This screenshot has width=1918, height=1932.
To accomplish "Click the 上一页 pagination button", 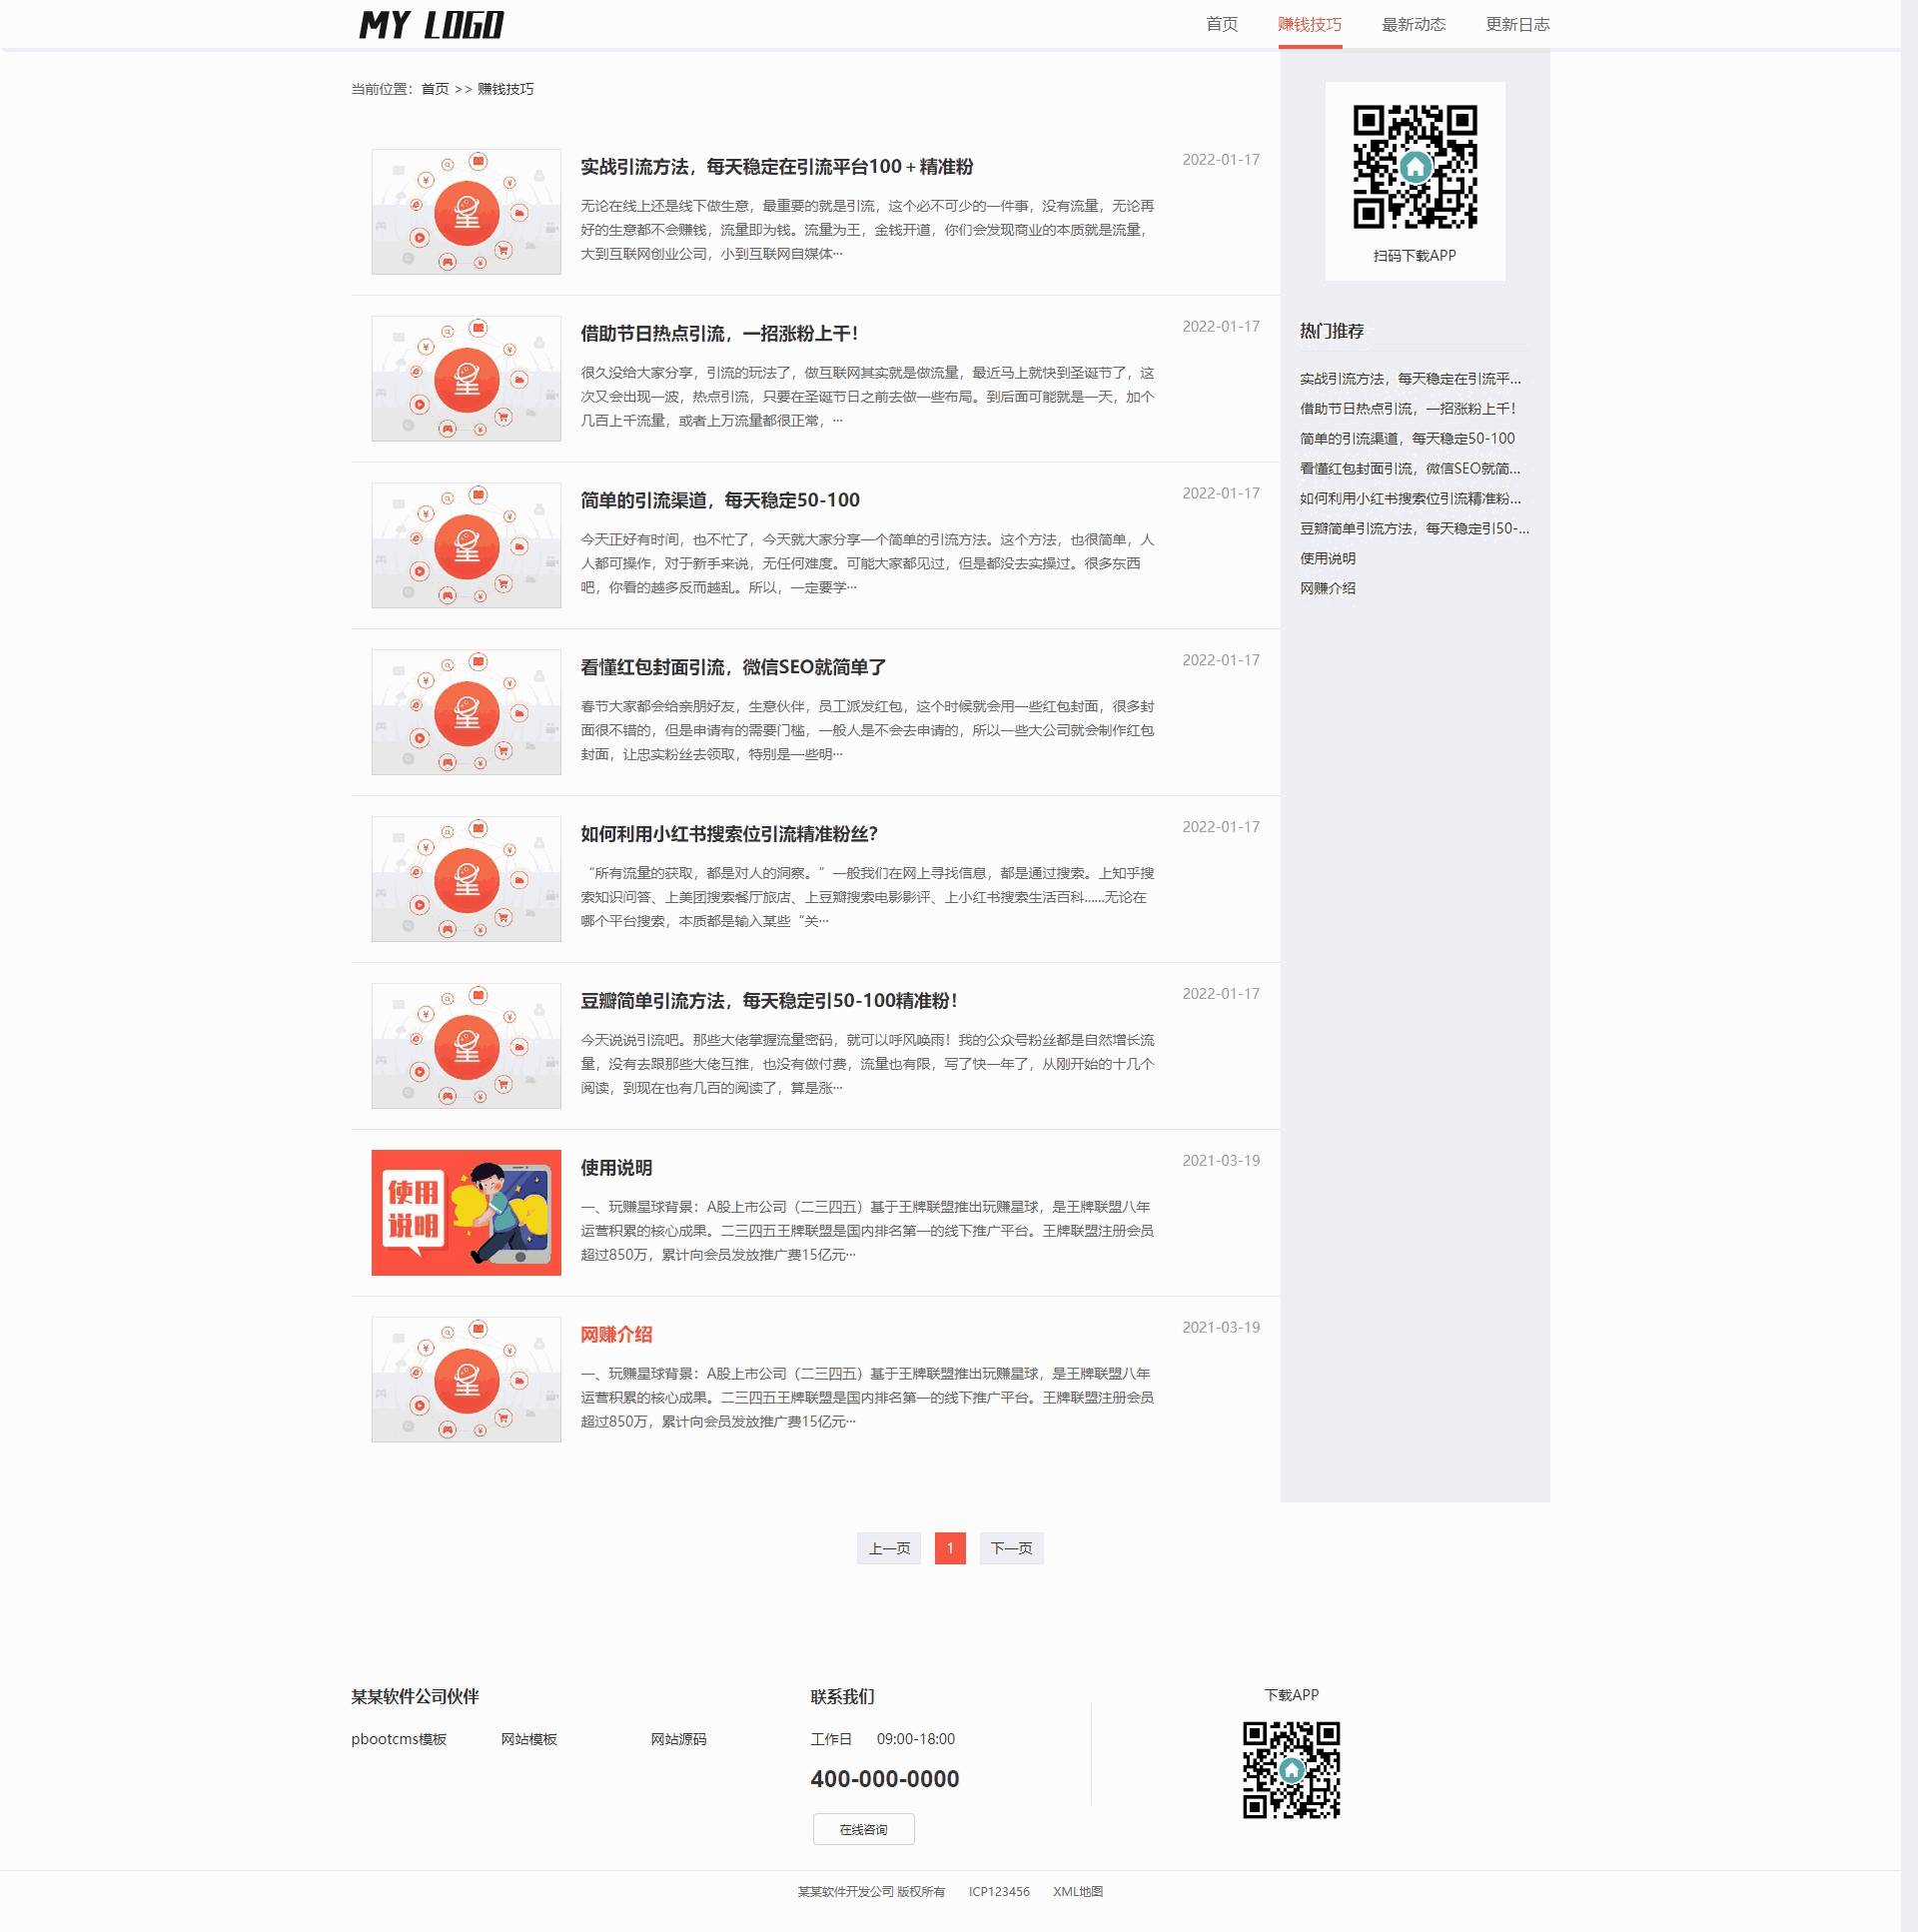I will click(x=889, y=1548).
